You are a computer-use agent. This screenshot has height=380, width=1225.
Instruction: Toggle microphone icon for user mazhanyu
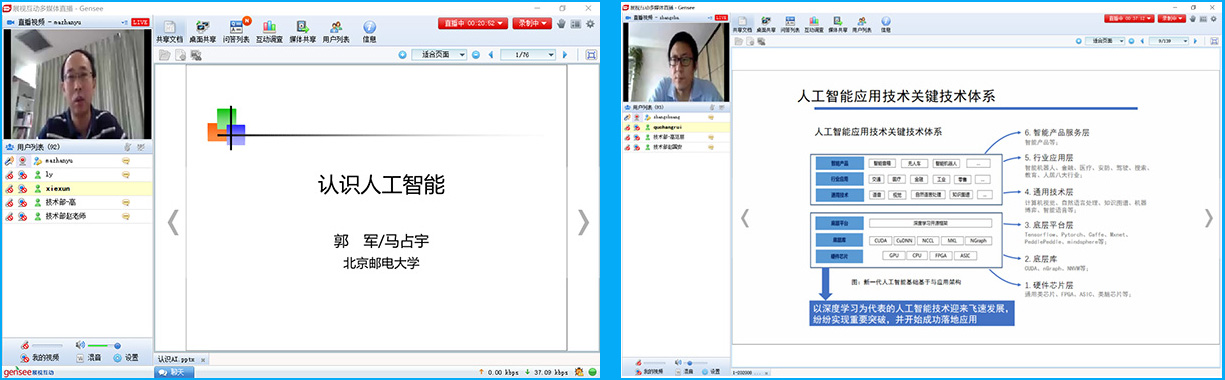coord(10,160)
